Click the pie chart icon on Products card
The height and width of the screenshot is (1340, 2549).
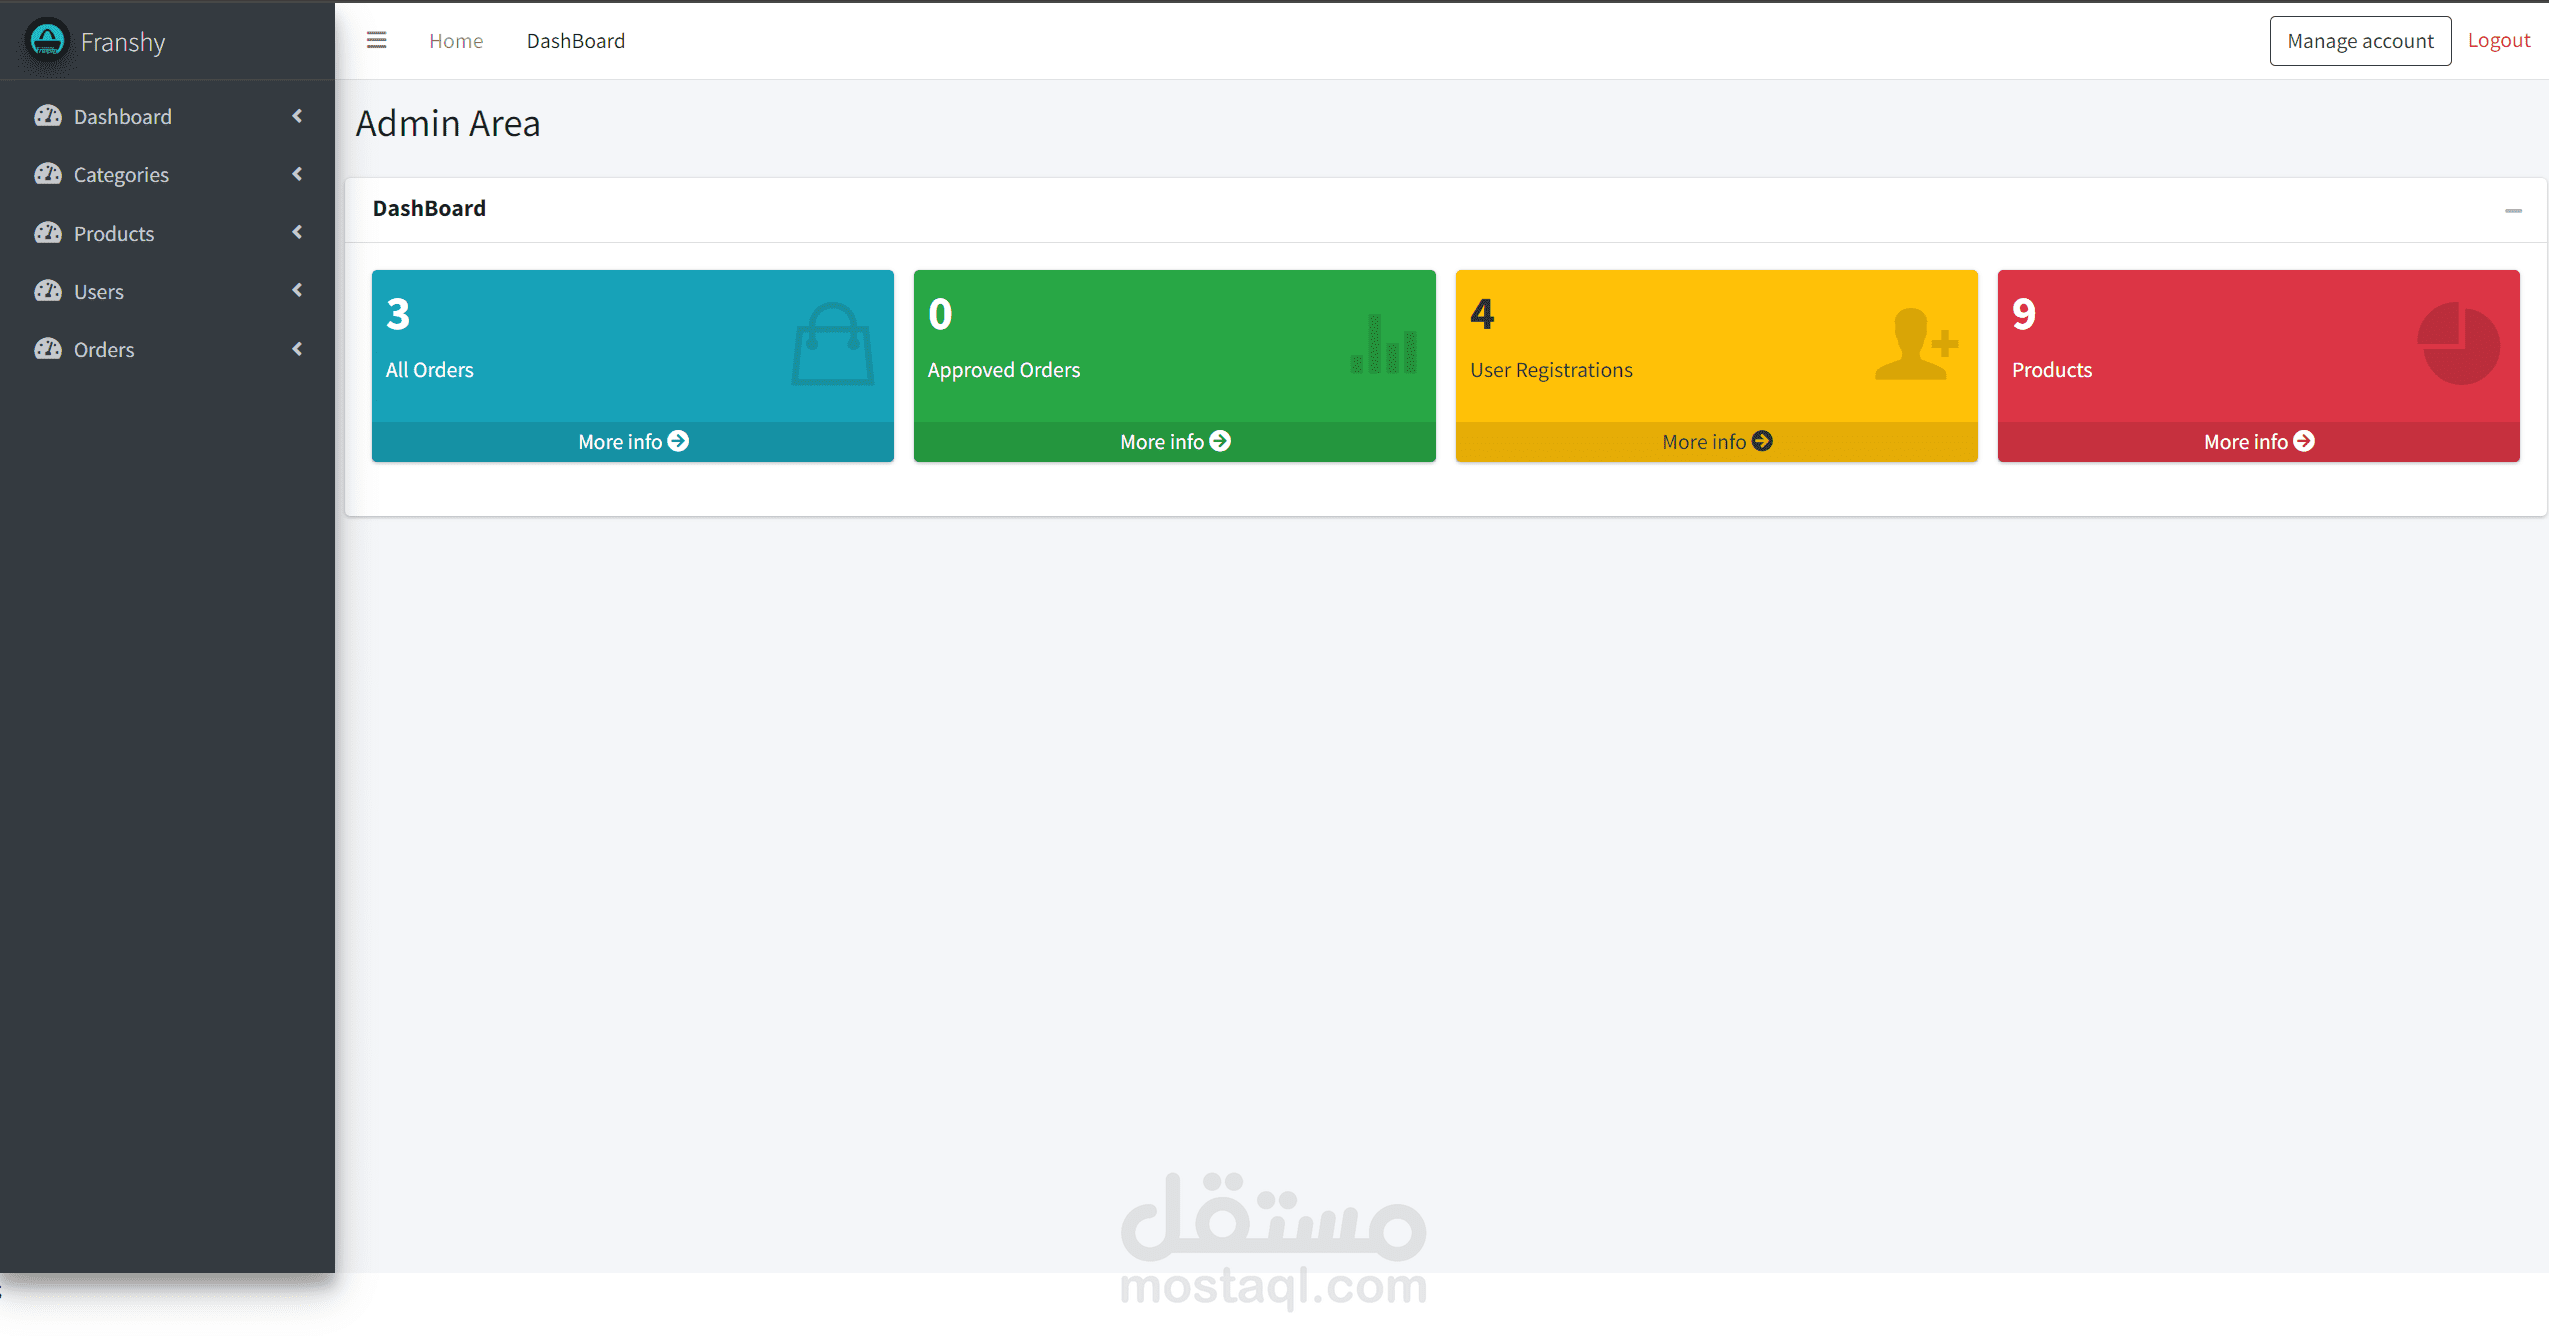pyautogui.click(x=2458, y=344)
